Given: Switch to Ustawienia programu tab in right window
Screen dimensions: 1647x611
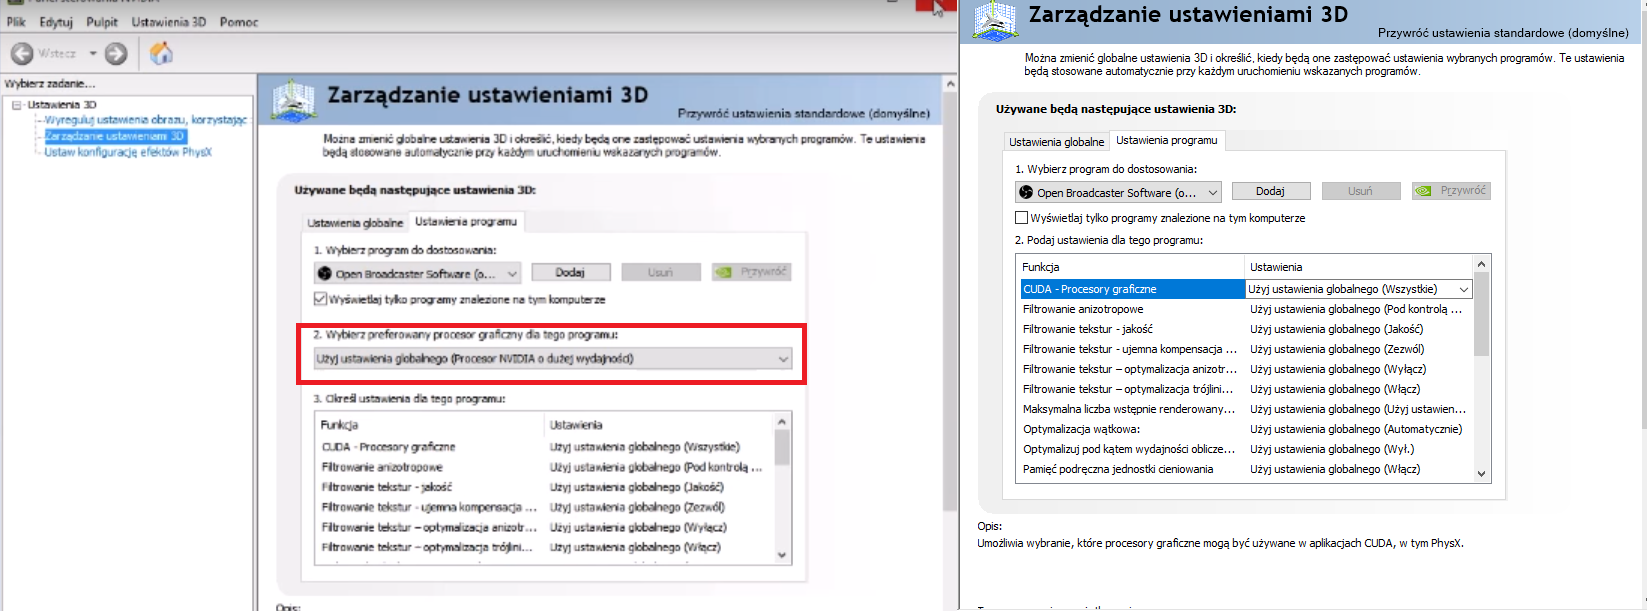Looking at the screenshot, I should 1167,140.
